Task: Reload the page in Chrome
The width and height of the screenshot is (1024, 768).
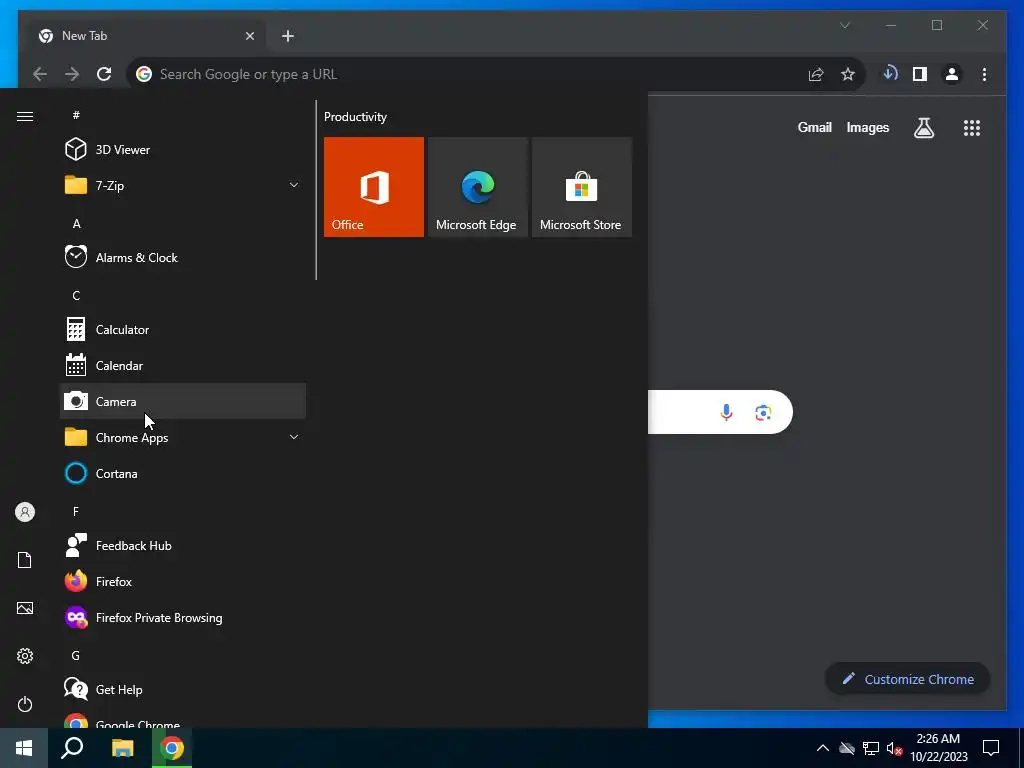Action: pyautogui.click(x=104, y=74)
